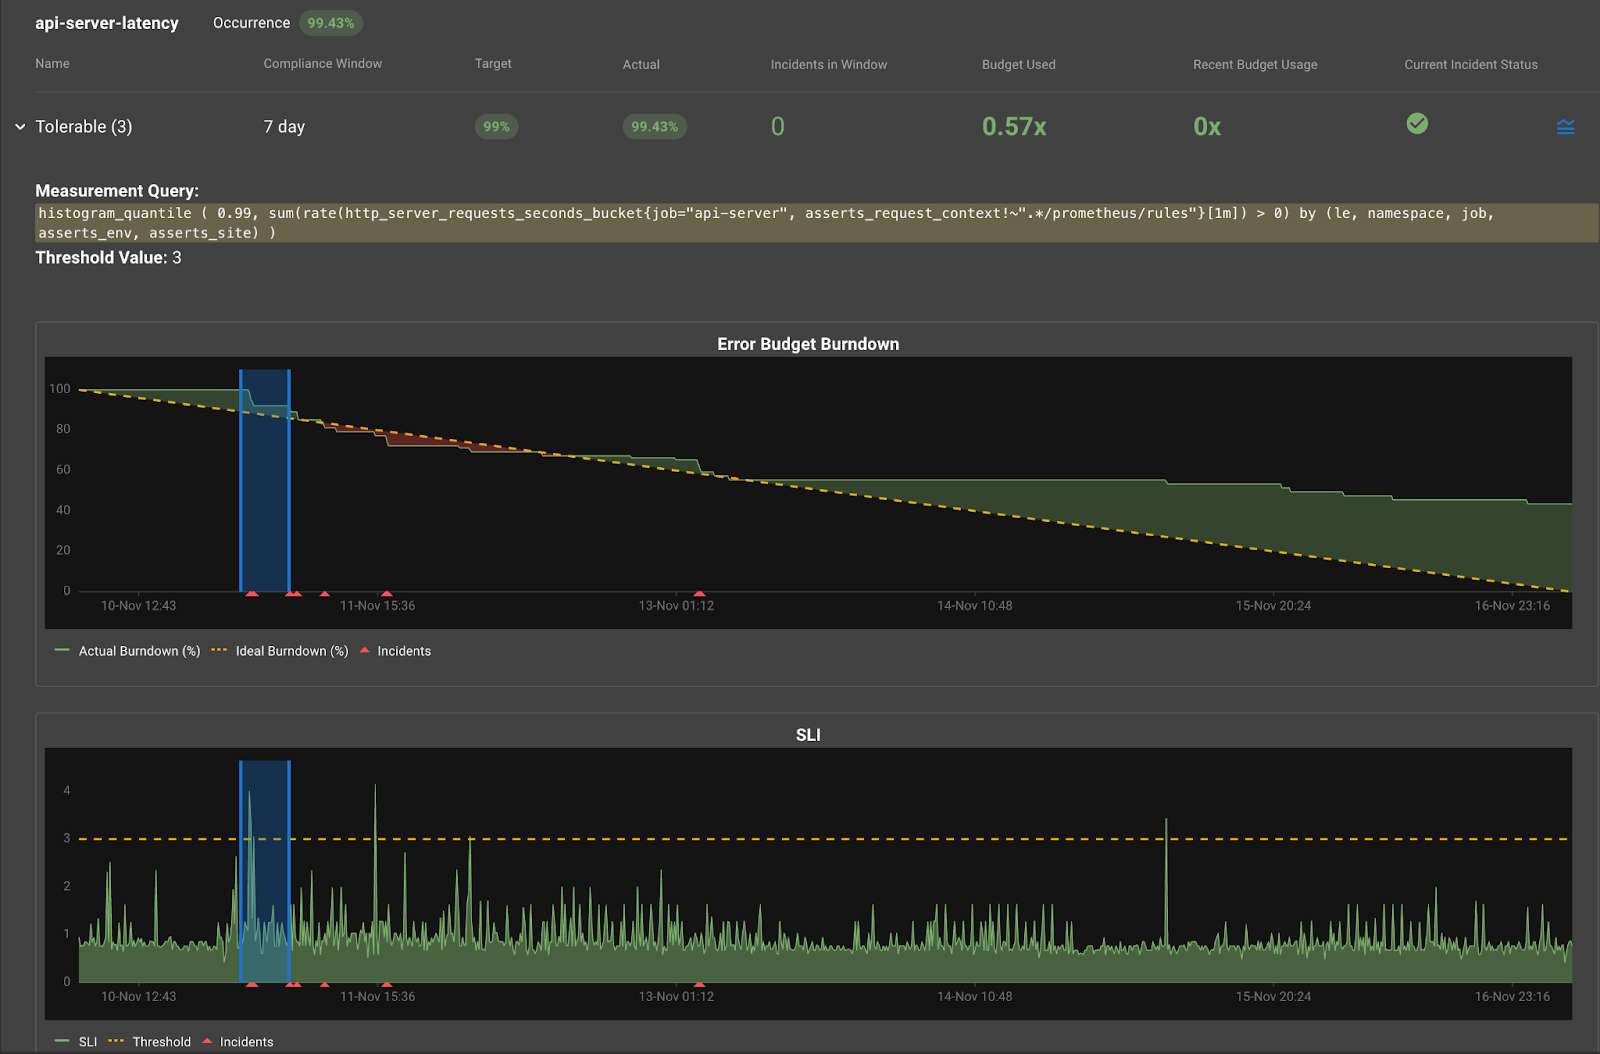Click the blue chart icon in Tolerable row
The width and height of the screenshot is (1600, 1054).
click(1565, 127)
